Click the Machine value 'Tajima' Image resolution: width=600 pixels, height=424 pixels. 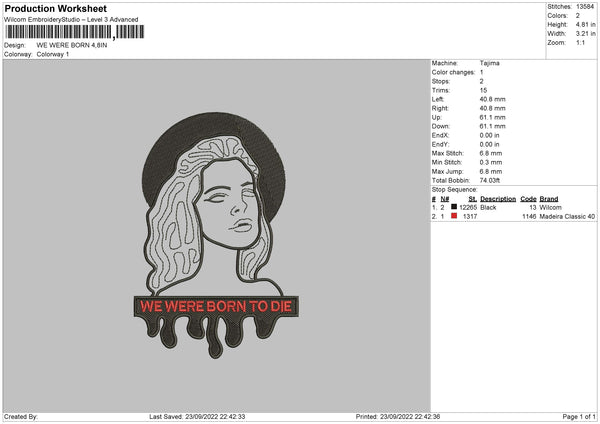489,63
